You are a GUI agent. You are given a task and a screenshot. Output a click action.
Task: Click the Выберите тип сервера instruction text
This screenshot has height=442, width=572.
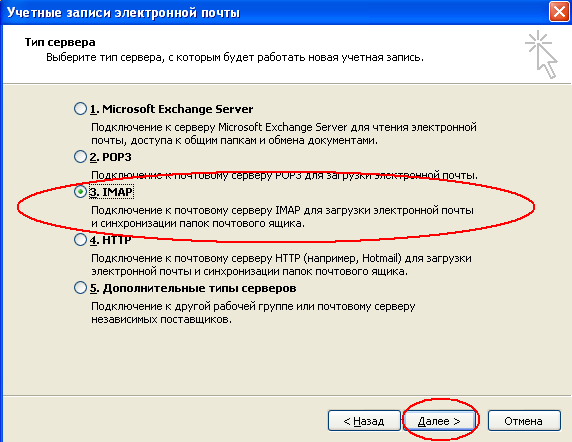235,58
